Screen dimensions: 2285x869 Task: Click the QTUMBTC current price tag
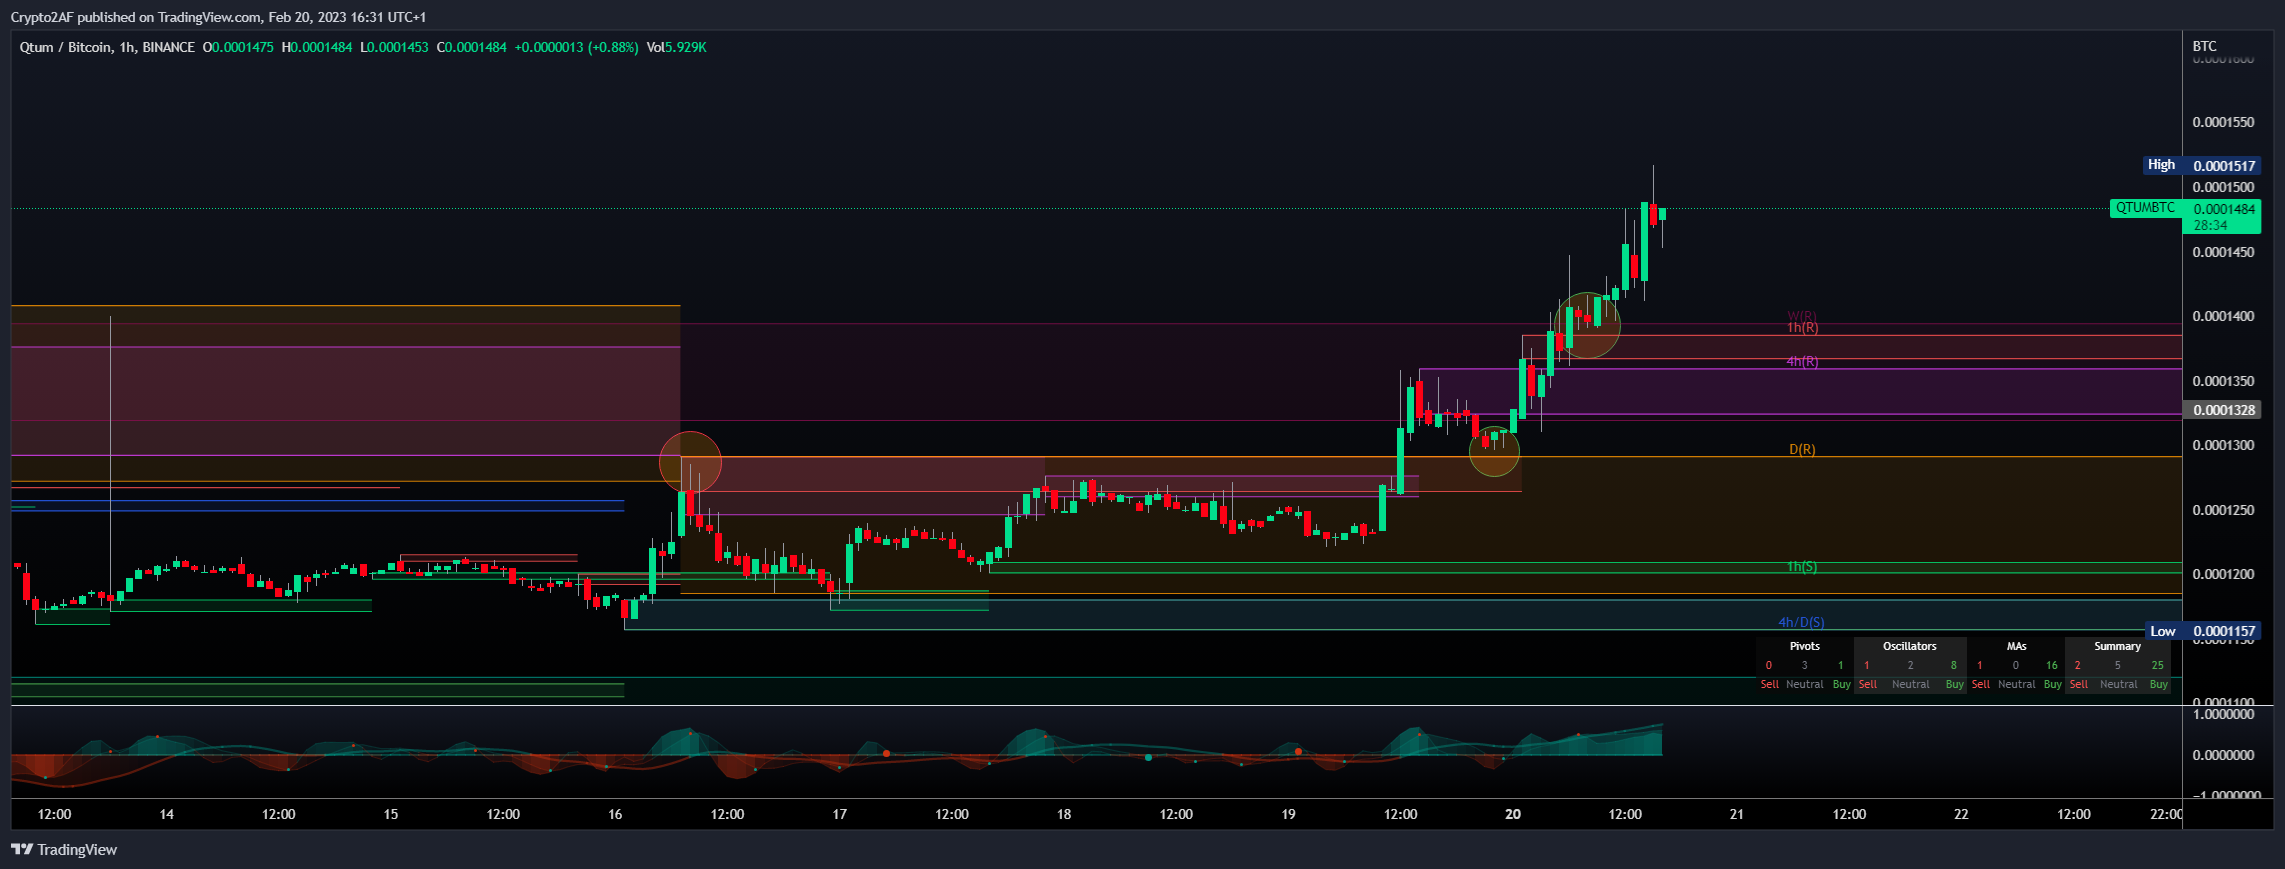coord(2145,208)
